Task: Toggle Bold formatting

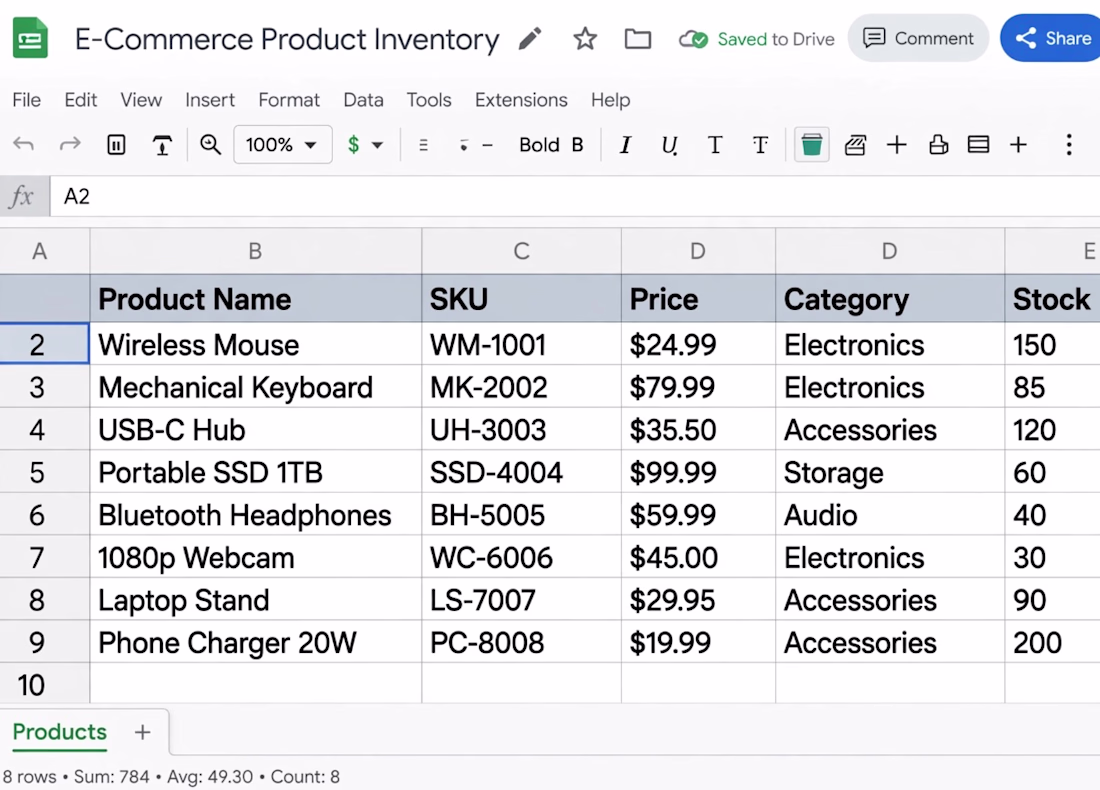Action: click(551, 145)
